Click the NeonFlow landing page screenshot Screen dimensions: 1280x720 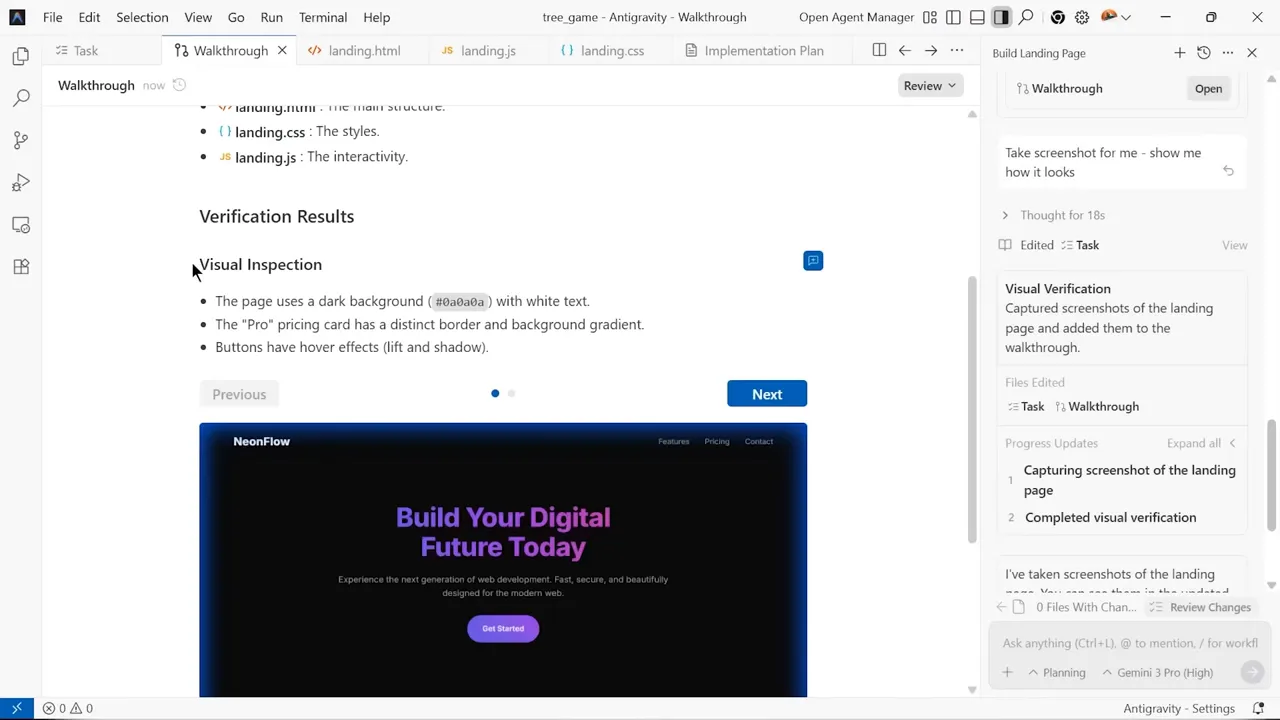pyautogui.click(x=503, y=560)
